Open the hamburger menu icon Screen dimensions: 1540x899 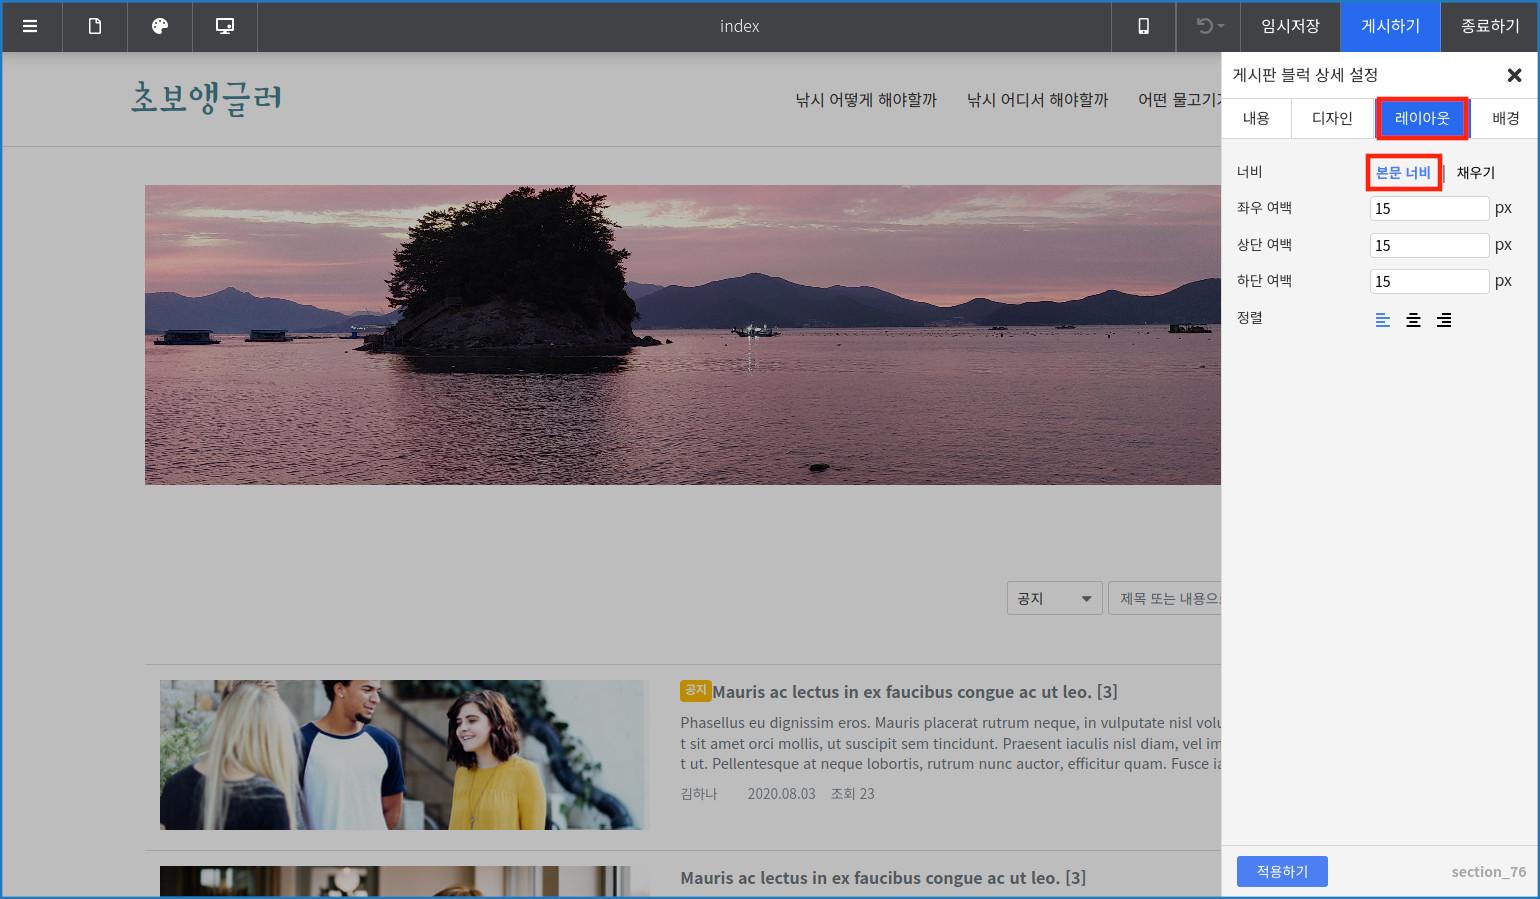click(x=30, y=26)
